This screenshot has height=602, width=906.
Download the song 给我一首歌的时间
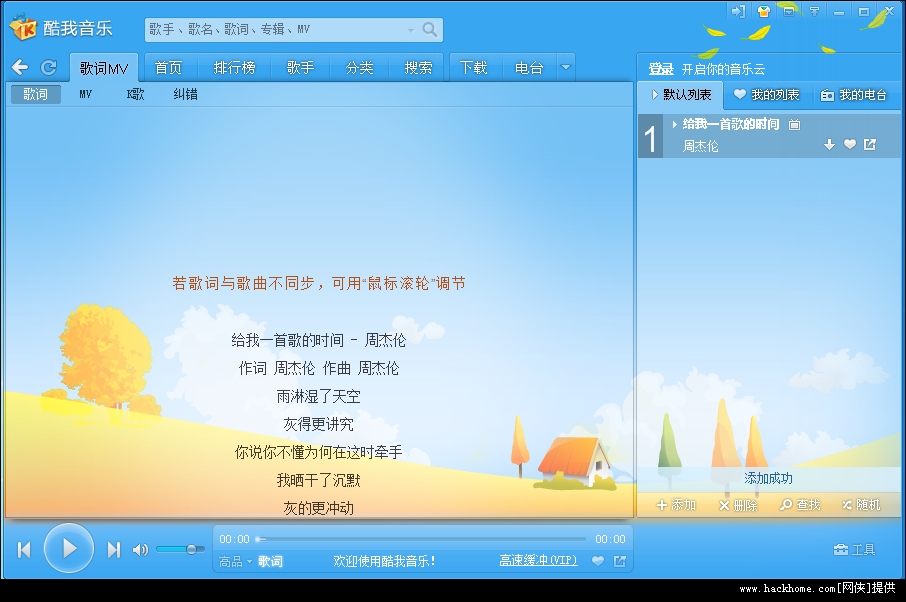pyautogui.click(x=830, y=144)
